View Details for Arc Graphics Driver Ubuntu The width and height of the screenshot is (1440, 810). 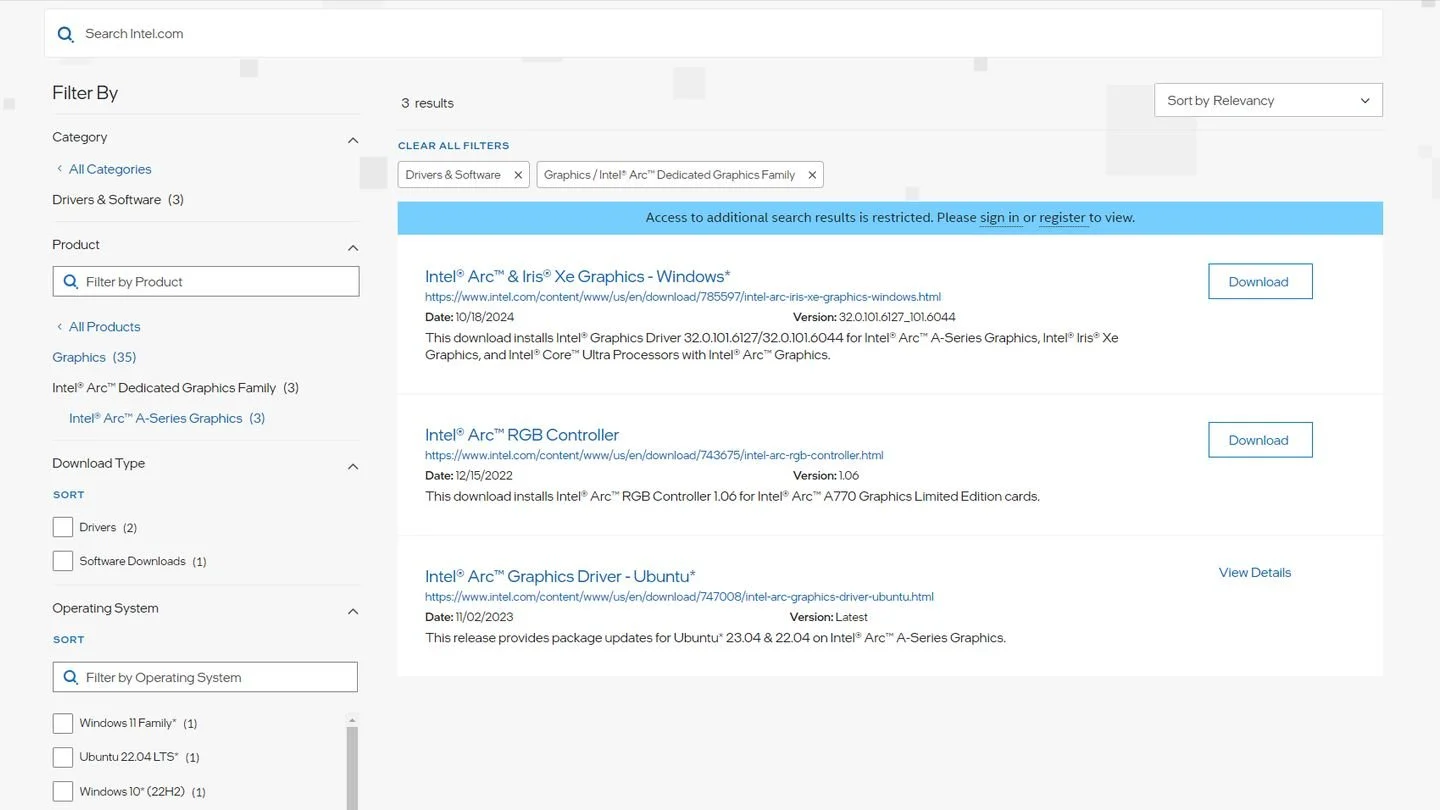[1255, 573]
